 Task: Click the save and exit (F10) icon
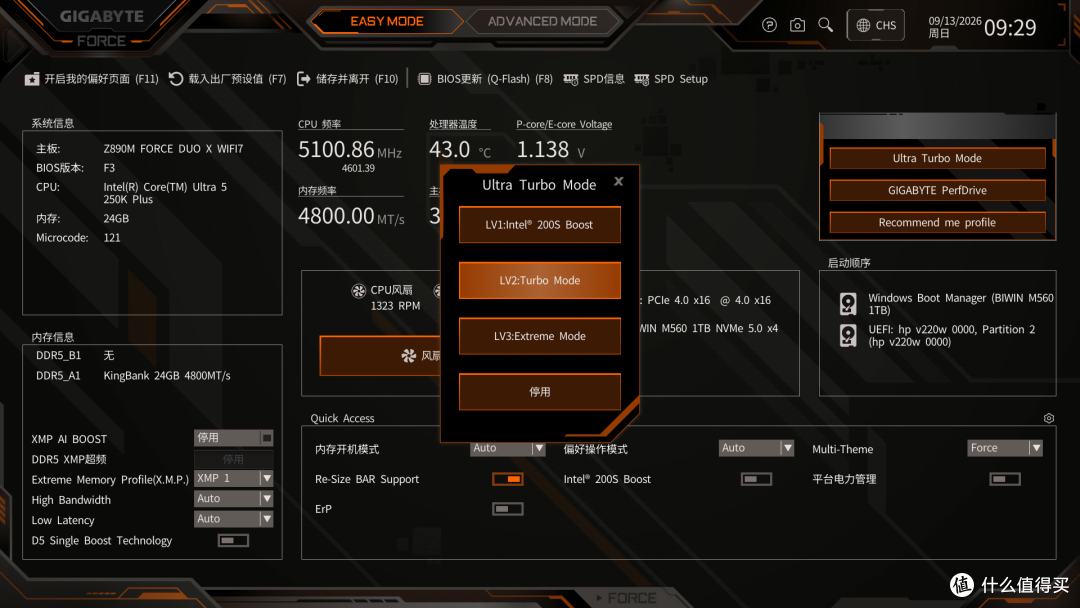click(303, 79)
